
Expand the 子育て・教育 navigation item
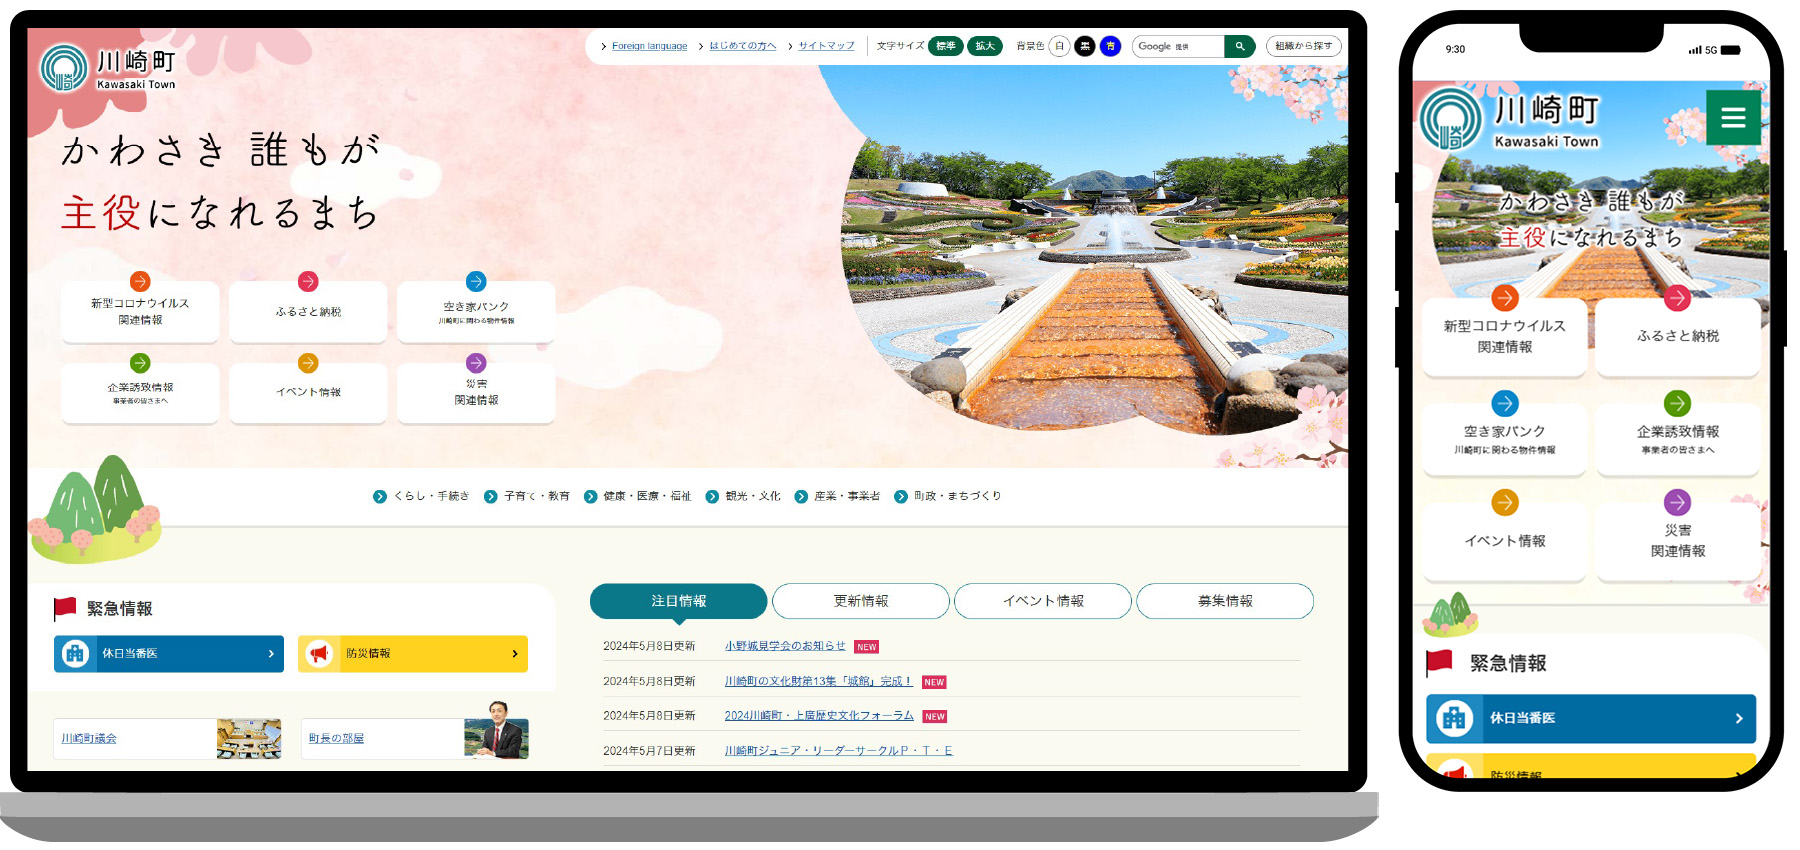(x=527, y=496)
